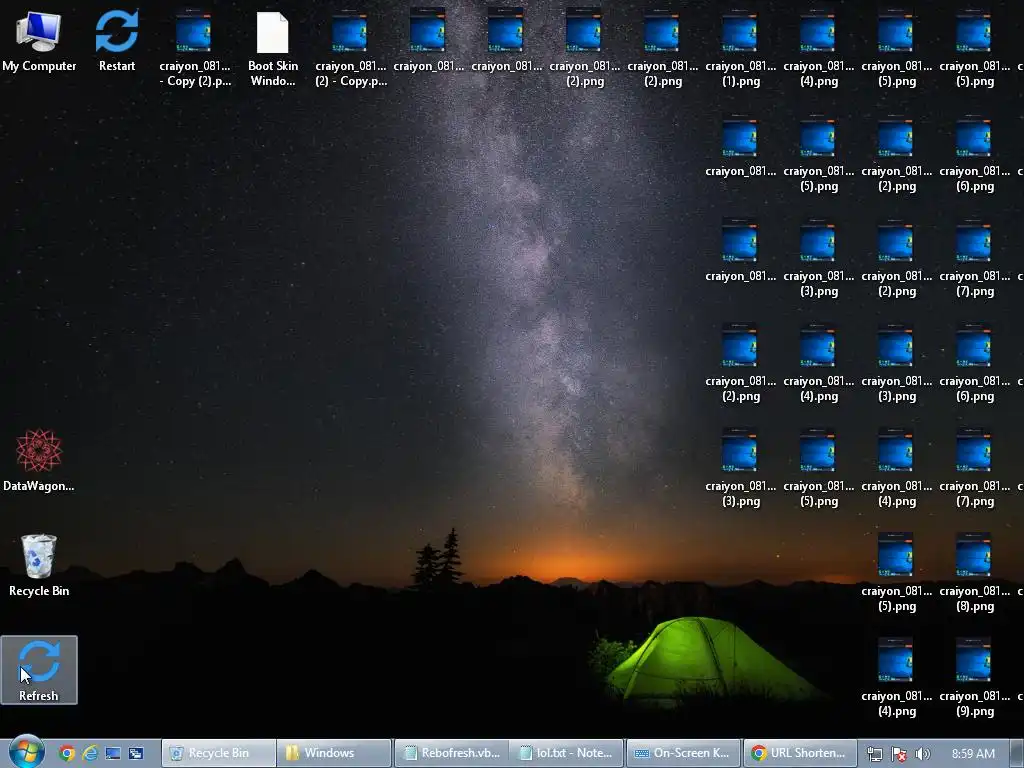Viewport: 1024px width, 768px height.
Task: Select the My Computer desktop icon
Action: point(39,40)
